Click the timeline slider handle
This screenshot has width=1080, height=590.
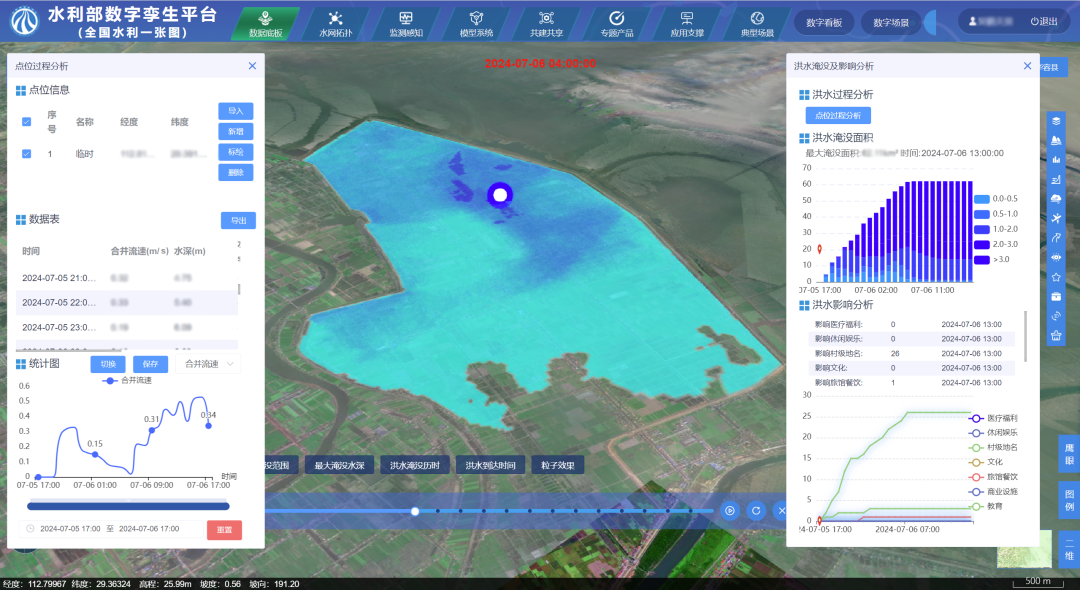pos(415,511)
